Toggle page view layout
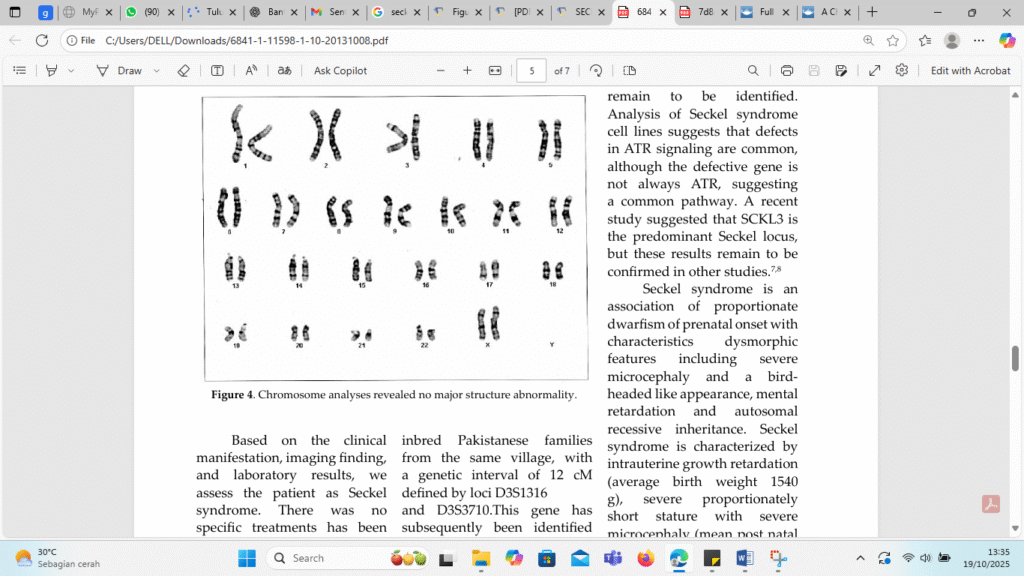1024x576 pixels. (x=629, y=71)
